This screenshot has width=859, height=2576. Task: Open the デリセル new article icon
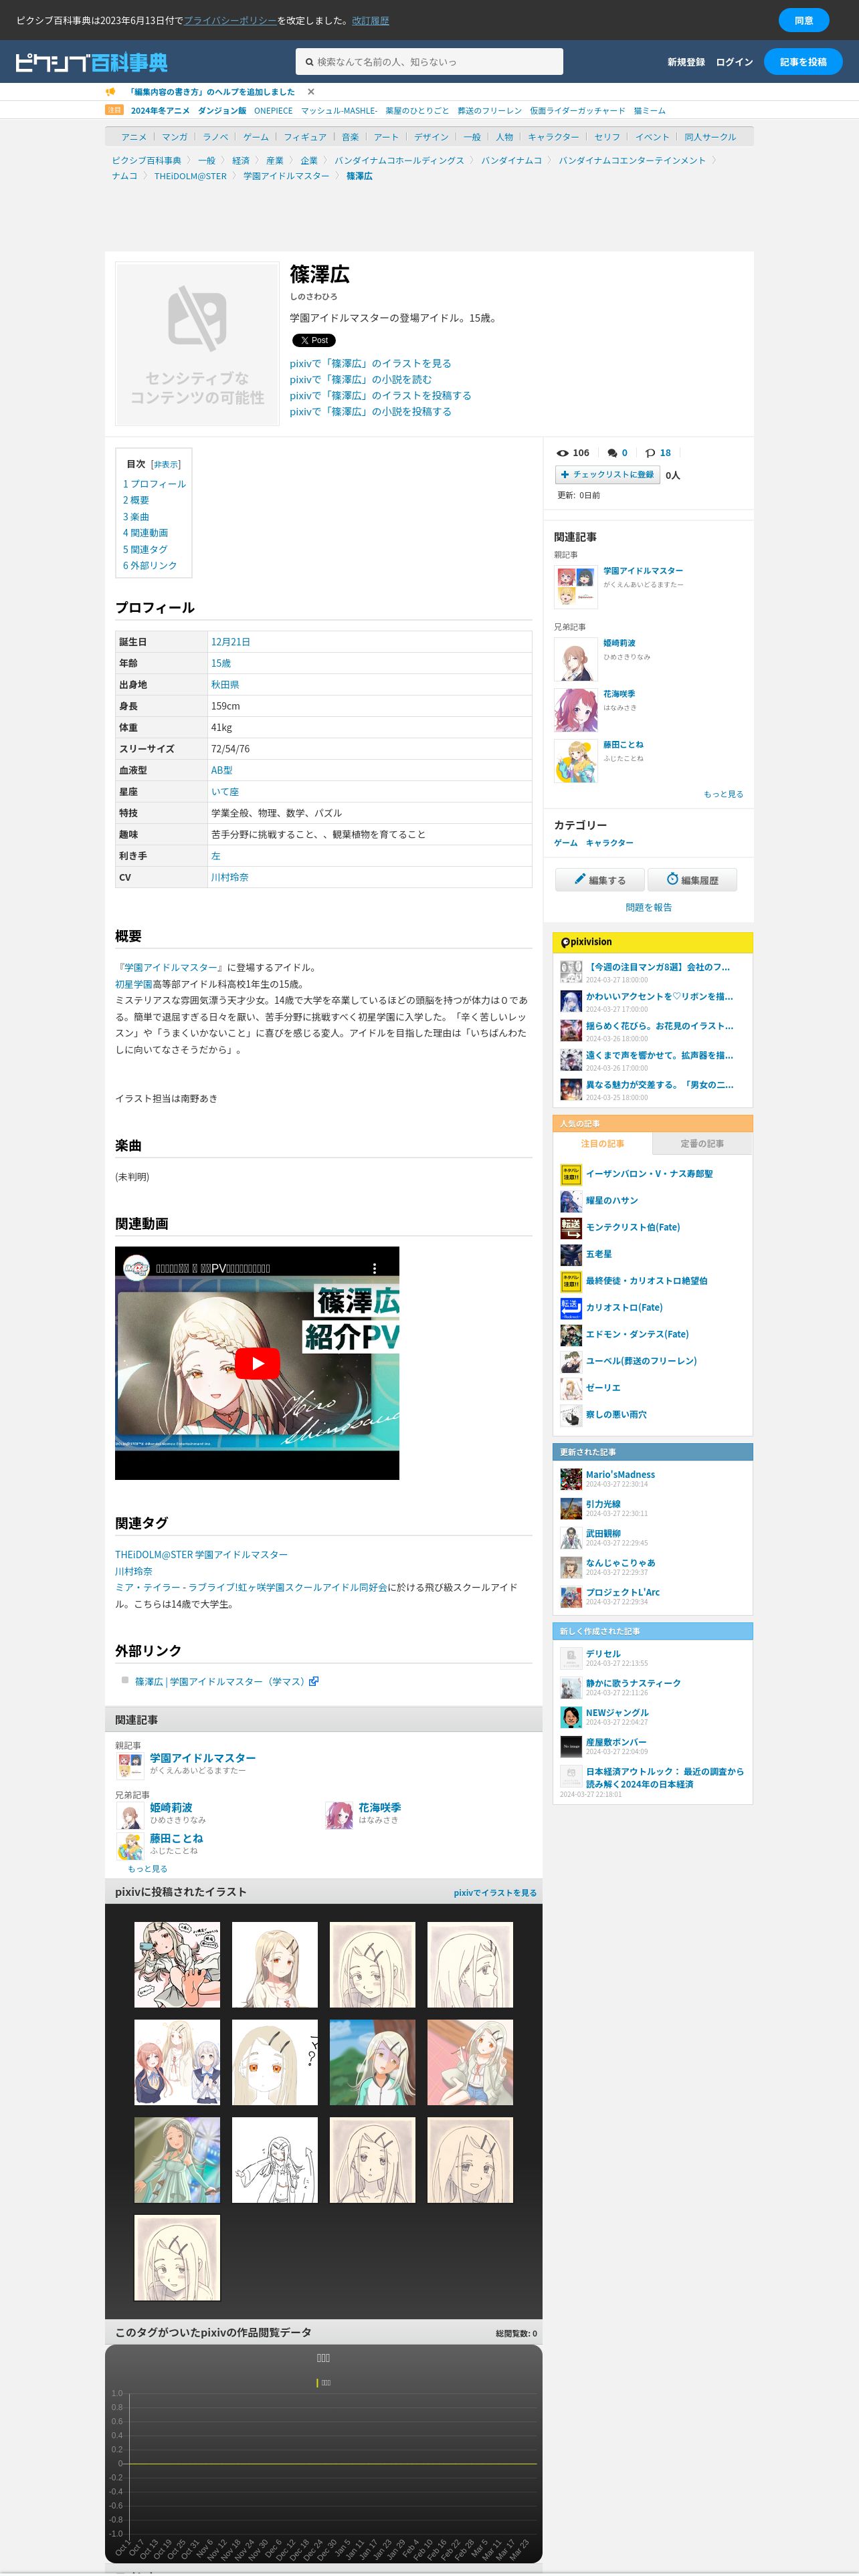click(571, 1658)
